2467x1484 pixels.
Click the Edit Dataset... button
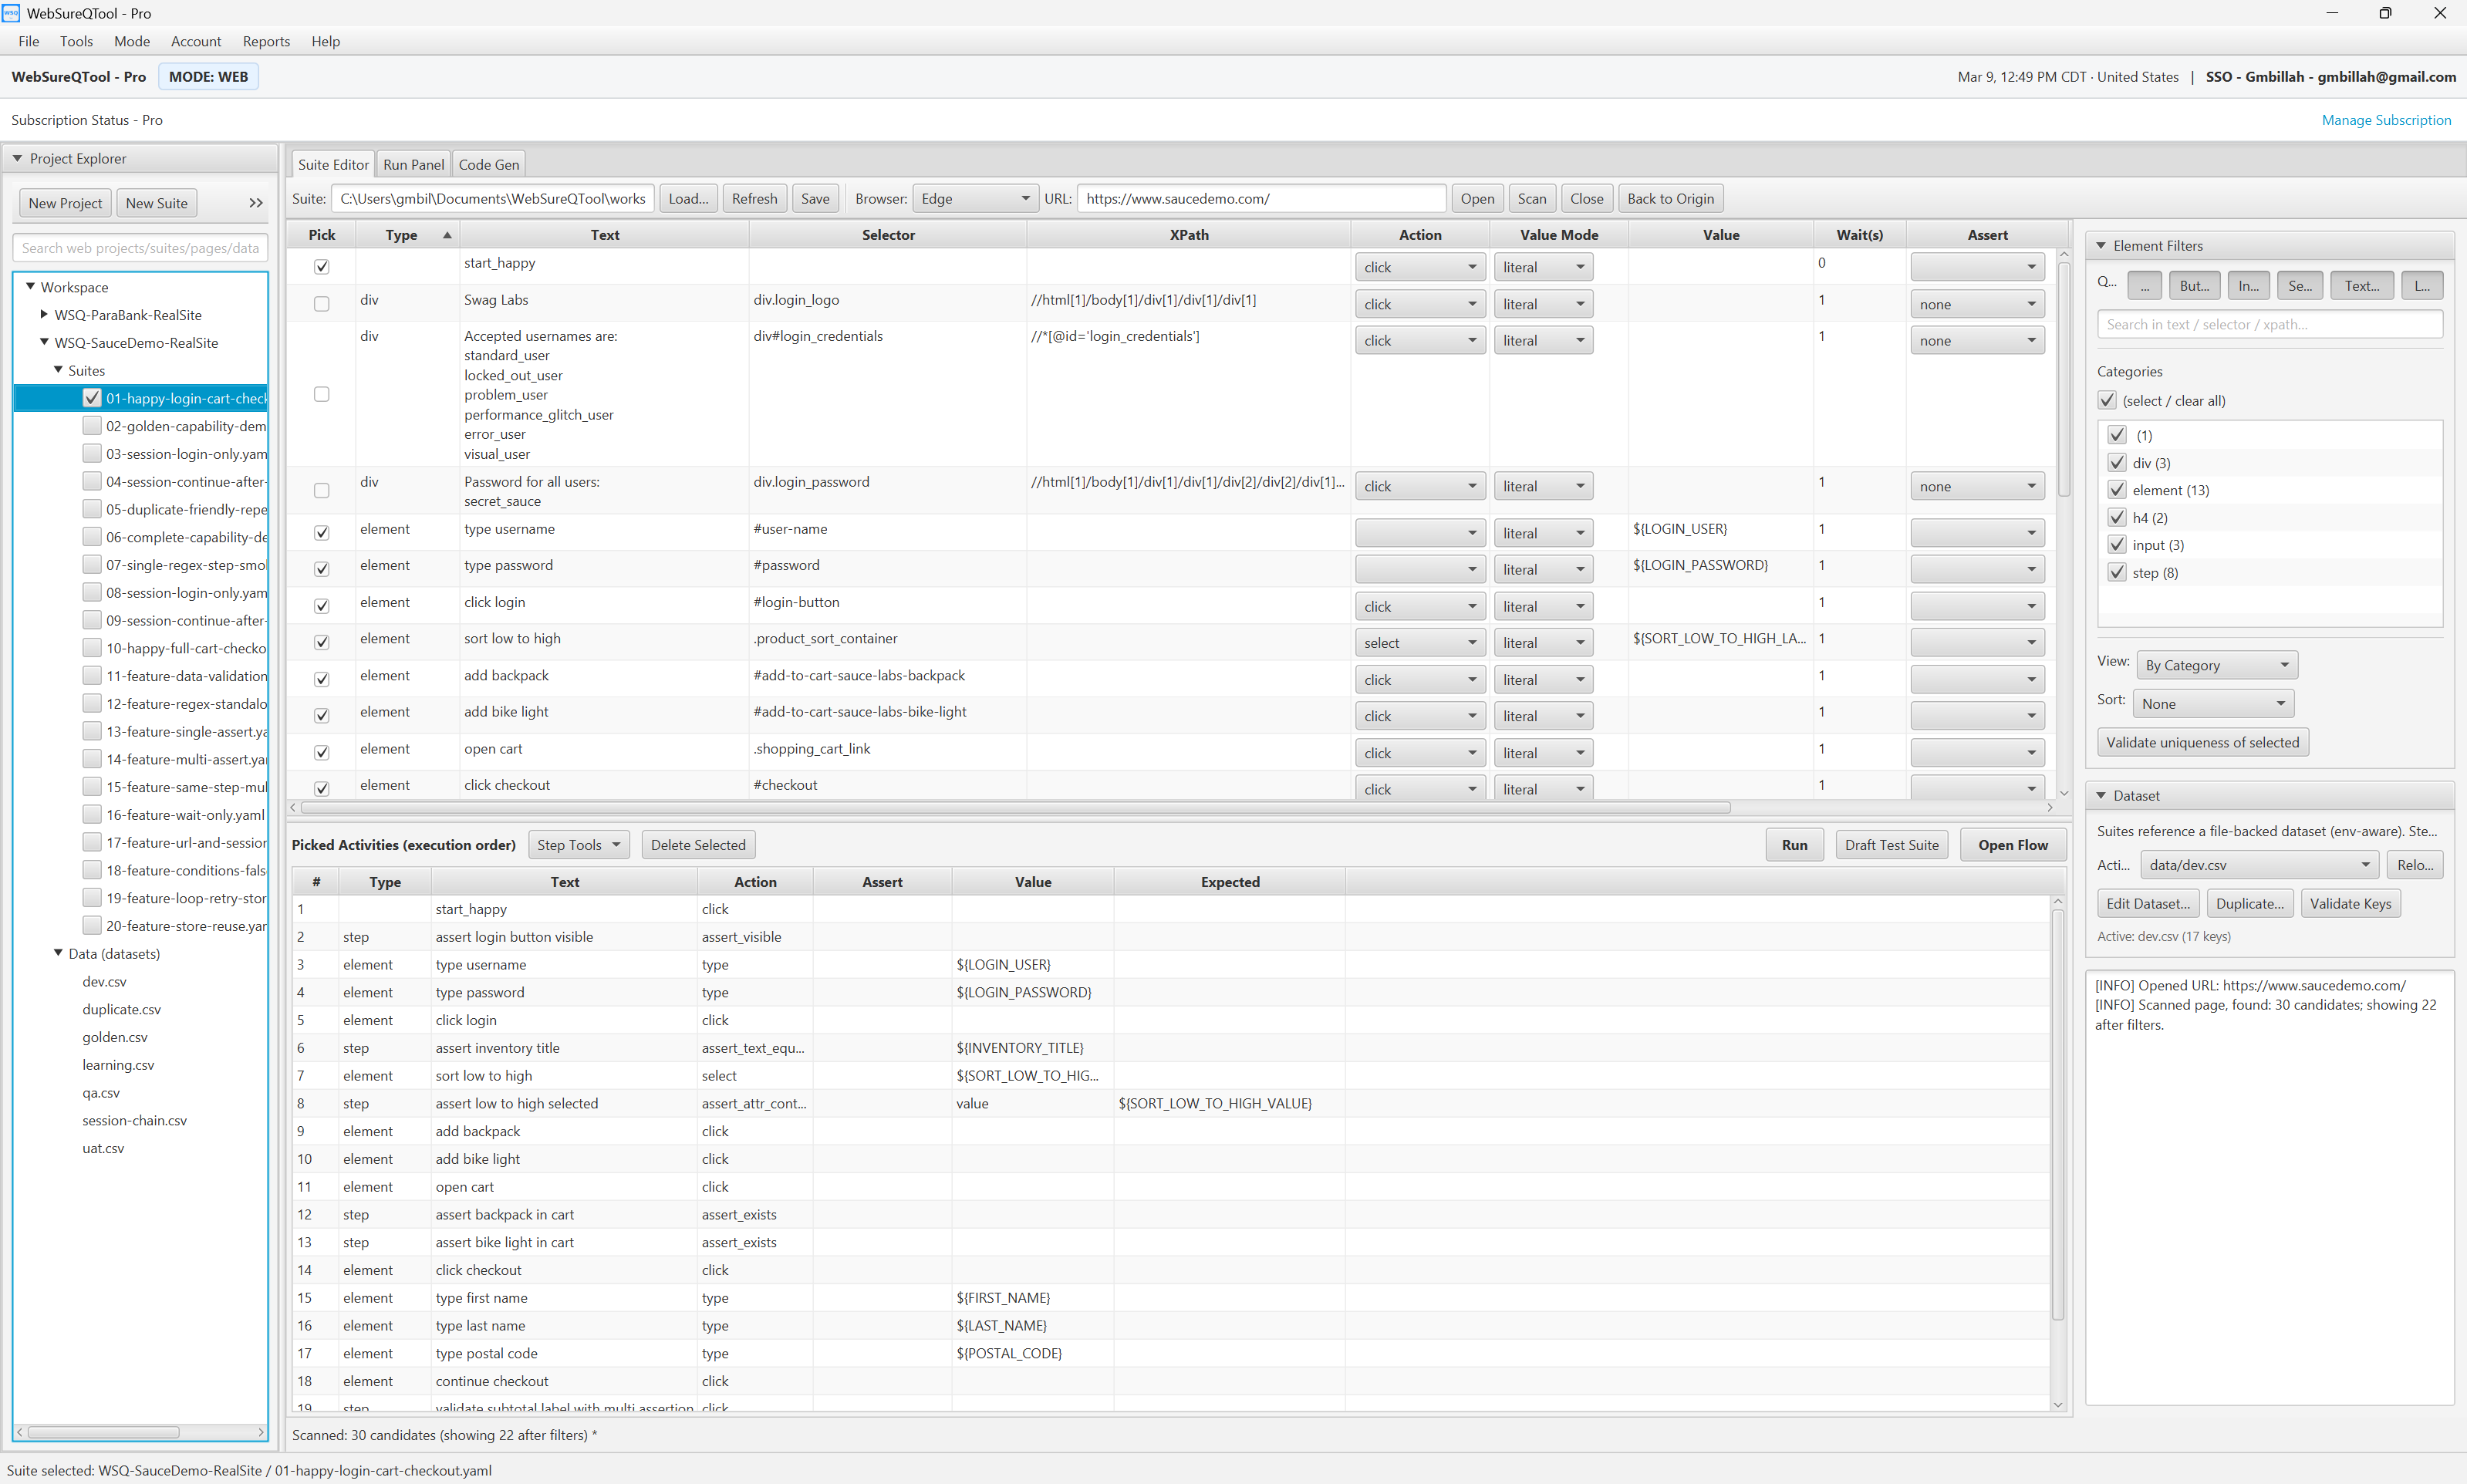2147,903
